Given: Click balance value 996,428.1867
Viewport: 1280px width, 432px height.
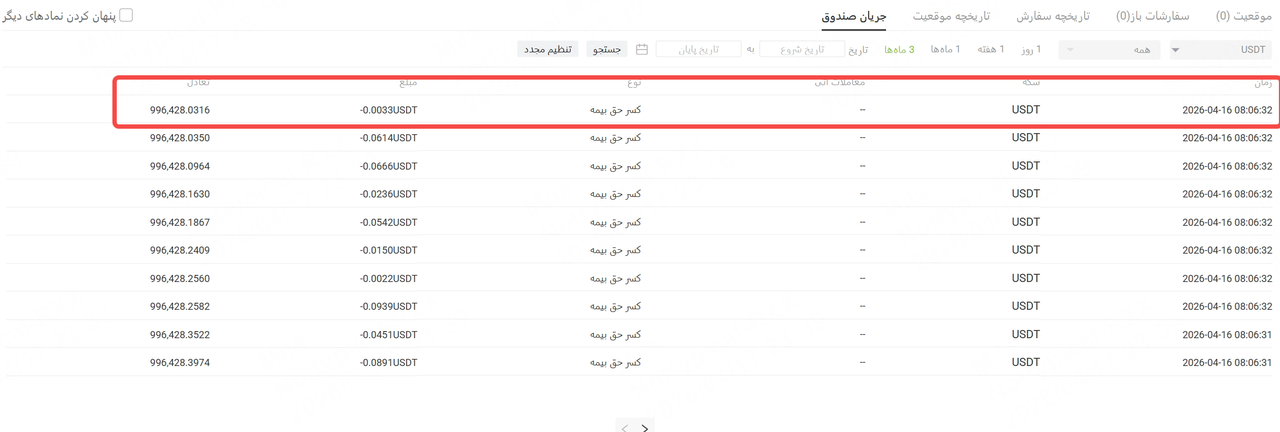Looking at the screenshot, I should (x=180, y=222).
